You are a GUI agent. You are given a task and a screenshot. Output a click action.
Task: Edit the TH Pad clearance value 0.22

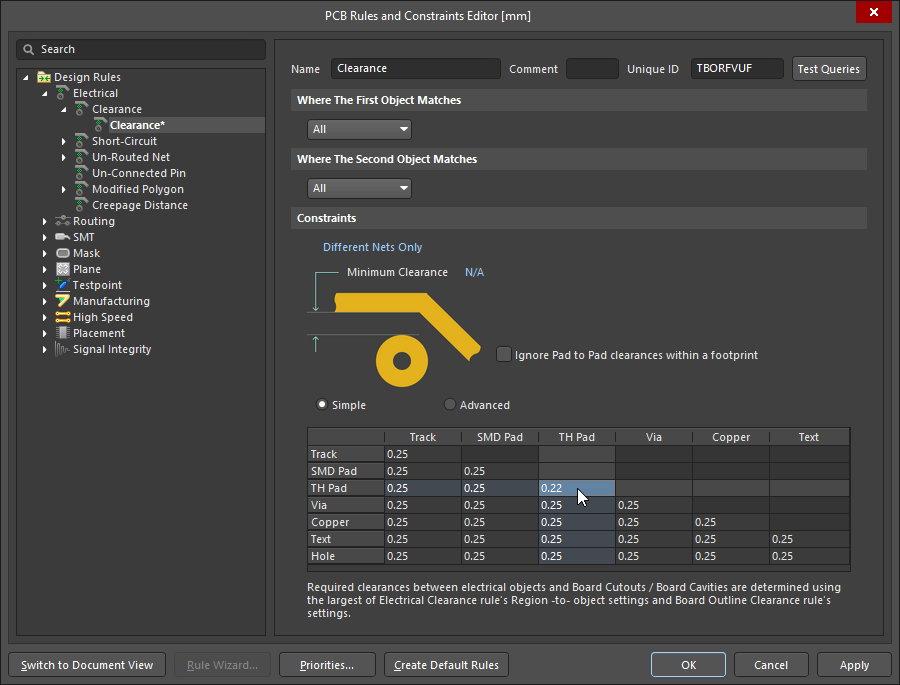[560, 488]
